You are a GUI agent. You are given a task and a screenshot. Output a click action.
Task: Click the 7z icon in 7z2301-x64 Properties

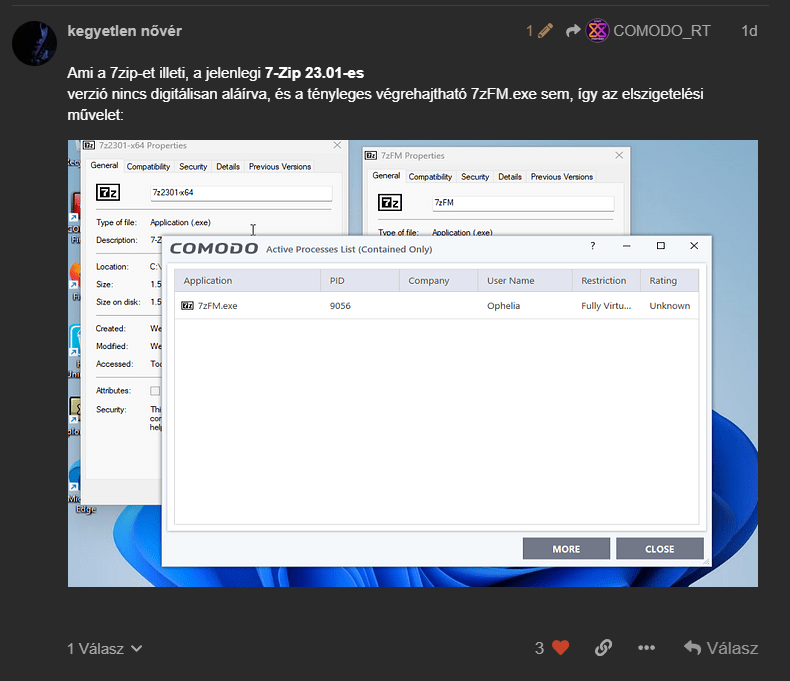pos(108,192)
